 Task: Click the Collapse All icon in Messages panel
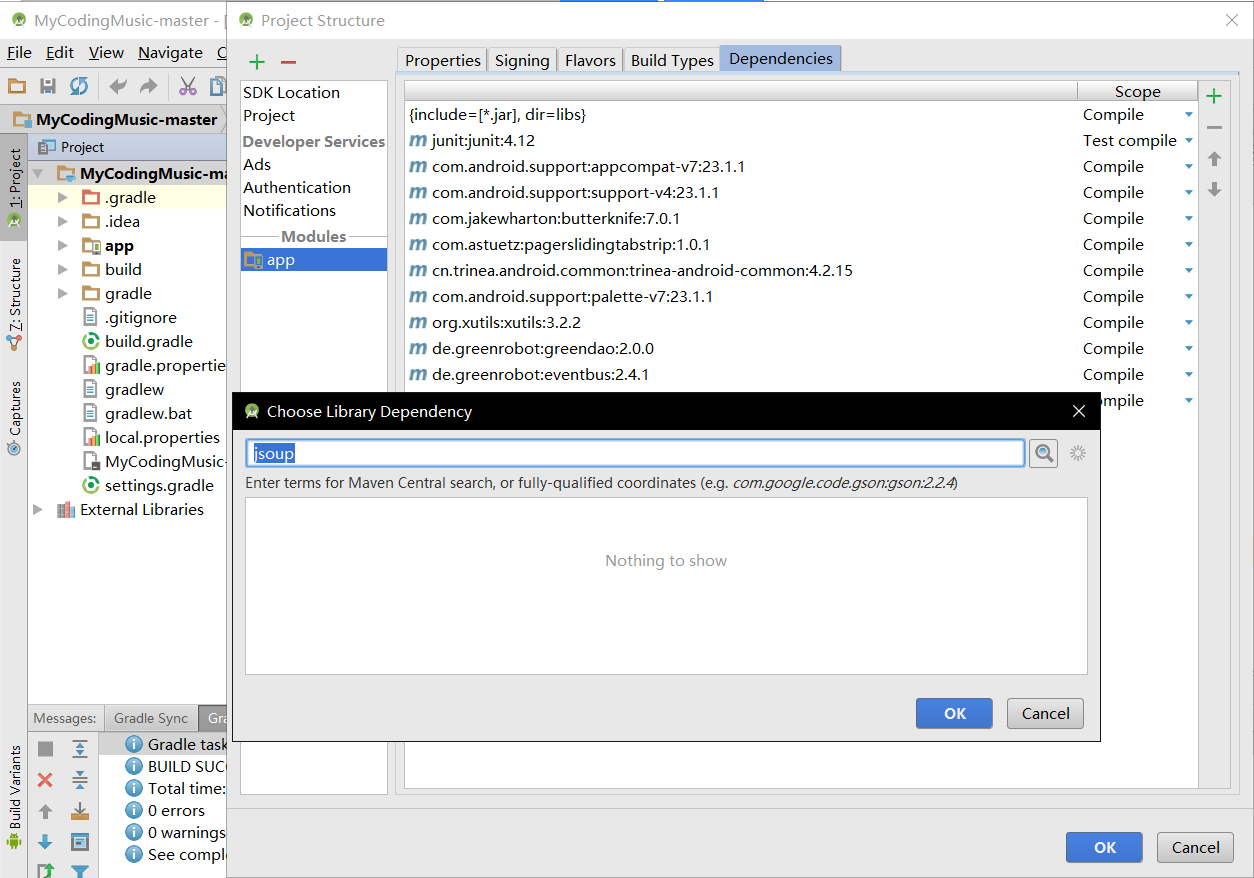pyautogui.click(x=80, y=780)
